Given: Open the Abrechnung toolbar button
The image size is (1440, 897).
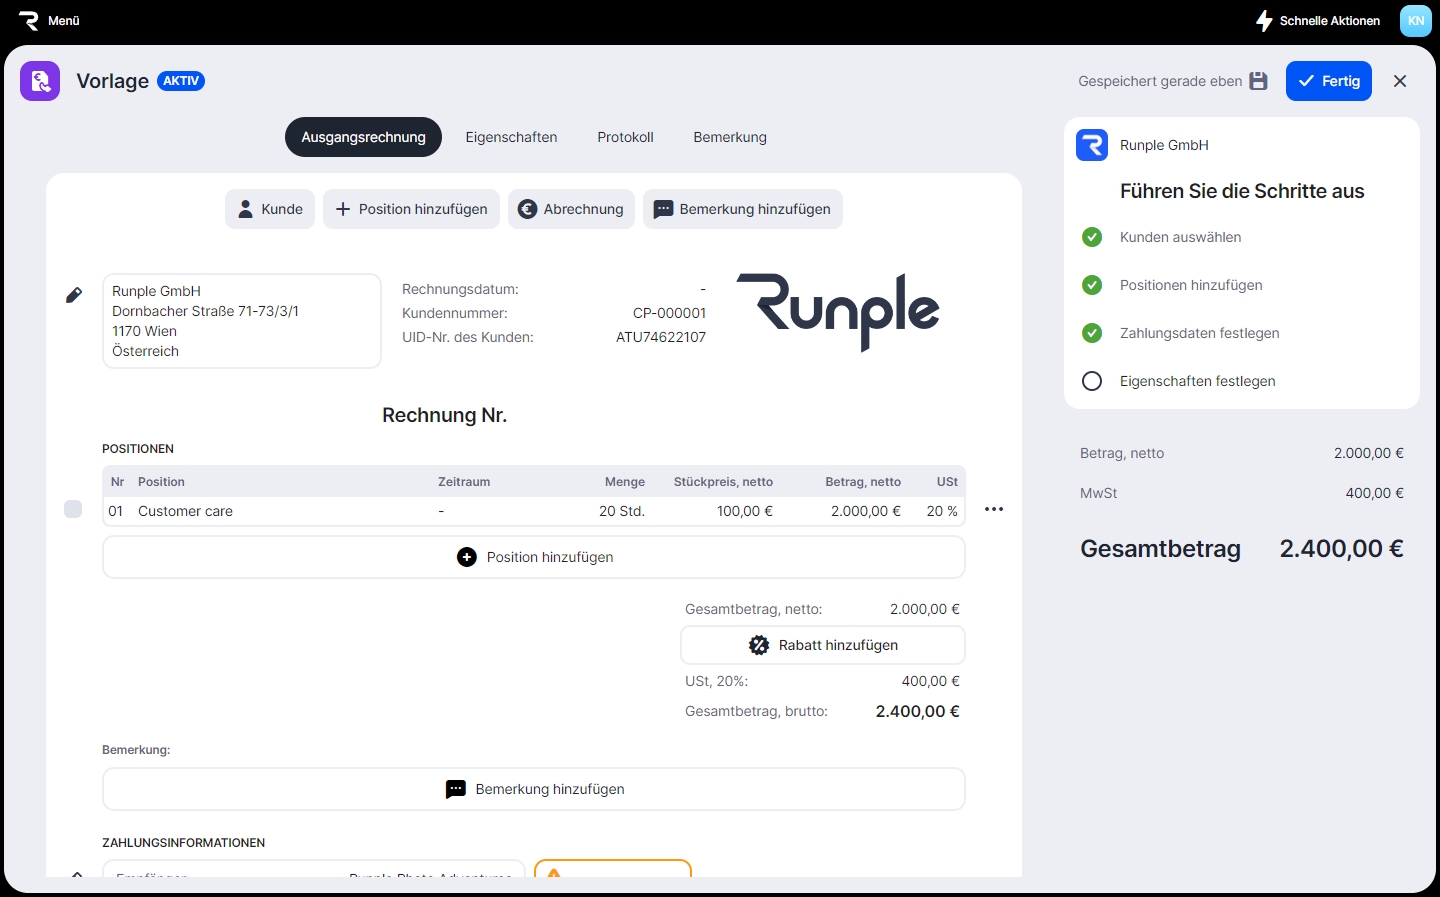Looking at the screenshot, I should pyautogui.click(x=571, y=209).
